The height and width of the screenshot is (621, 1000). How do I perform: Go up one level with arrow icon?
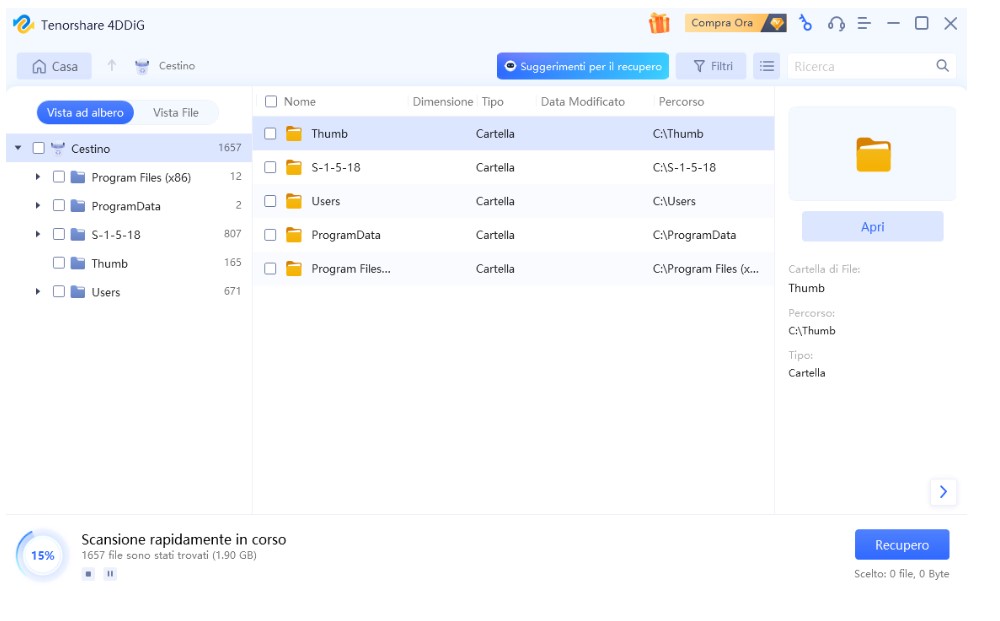[x=112, y=66]
